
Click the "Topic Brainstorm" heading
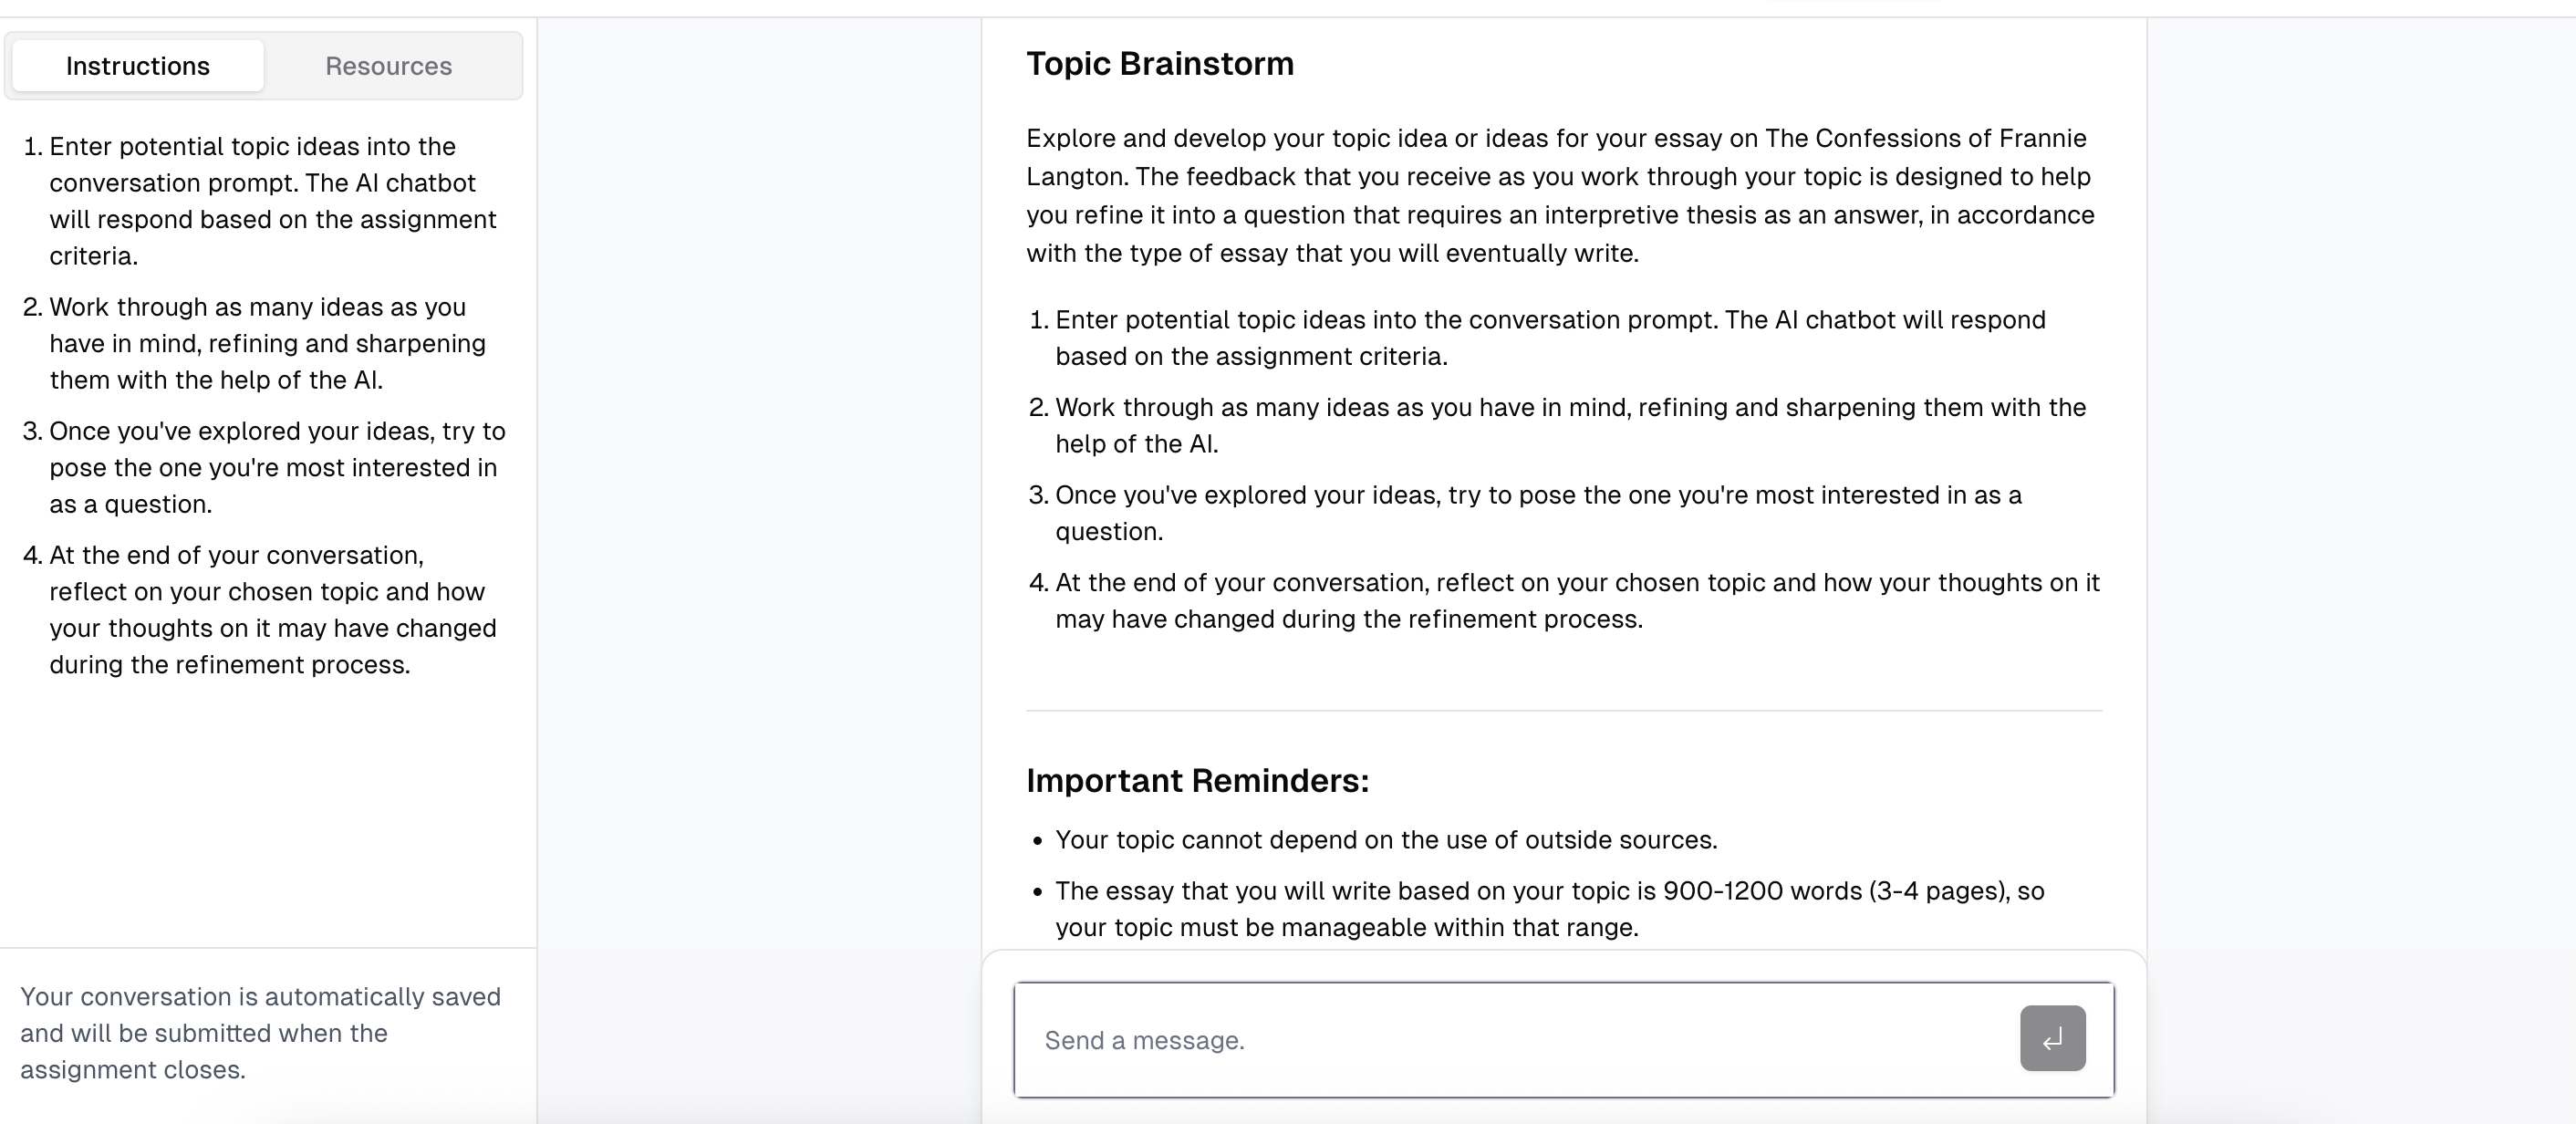1160,64
